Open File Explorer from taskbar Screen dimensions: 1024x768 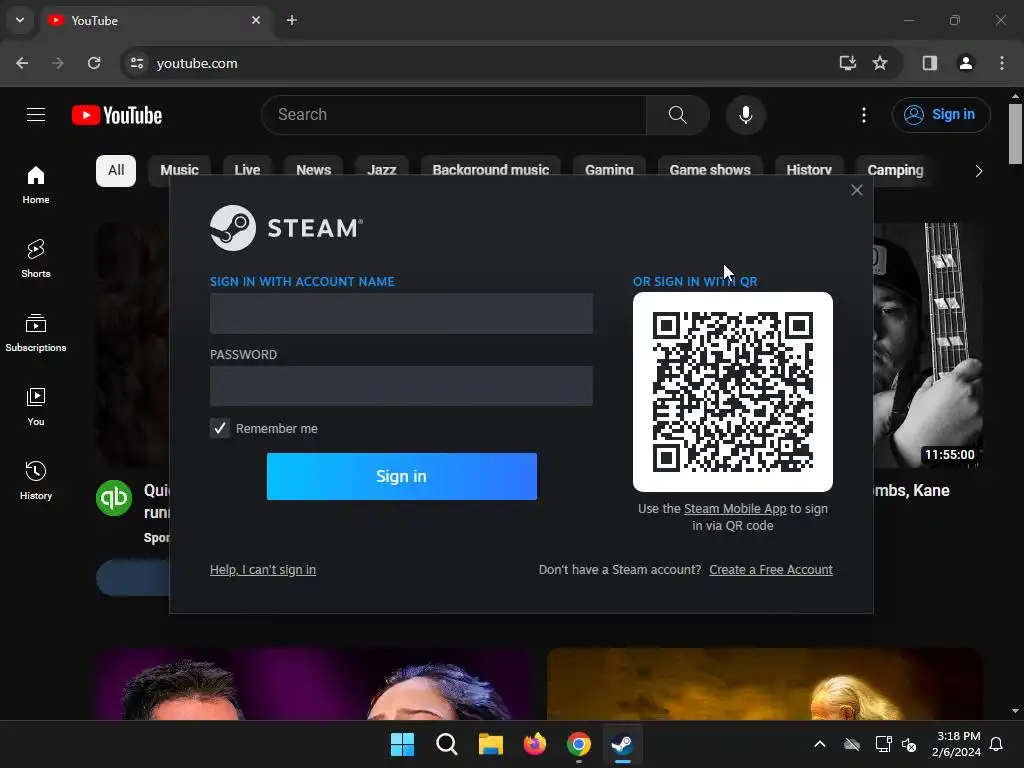tap(490, 744)
